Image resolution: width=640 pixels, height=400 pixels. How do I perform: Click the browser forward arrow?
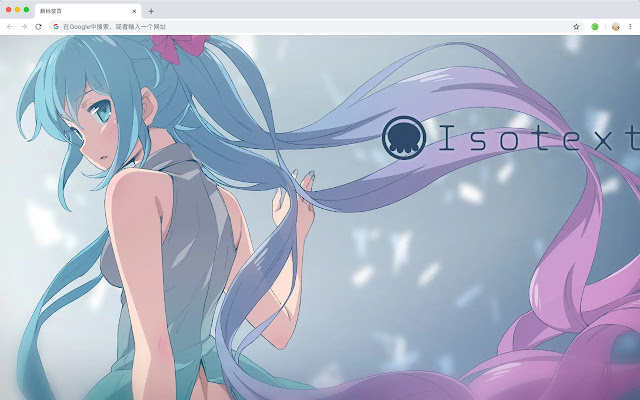24,27
